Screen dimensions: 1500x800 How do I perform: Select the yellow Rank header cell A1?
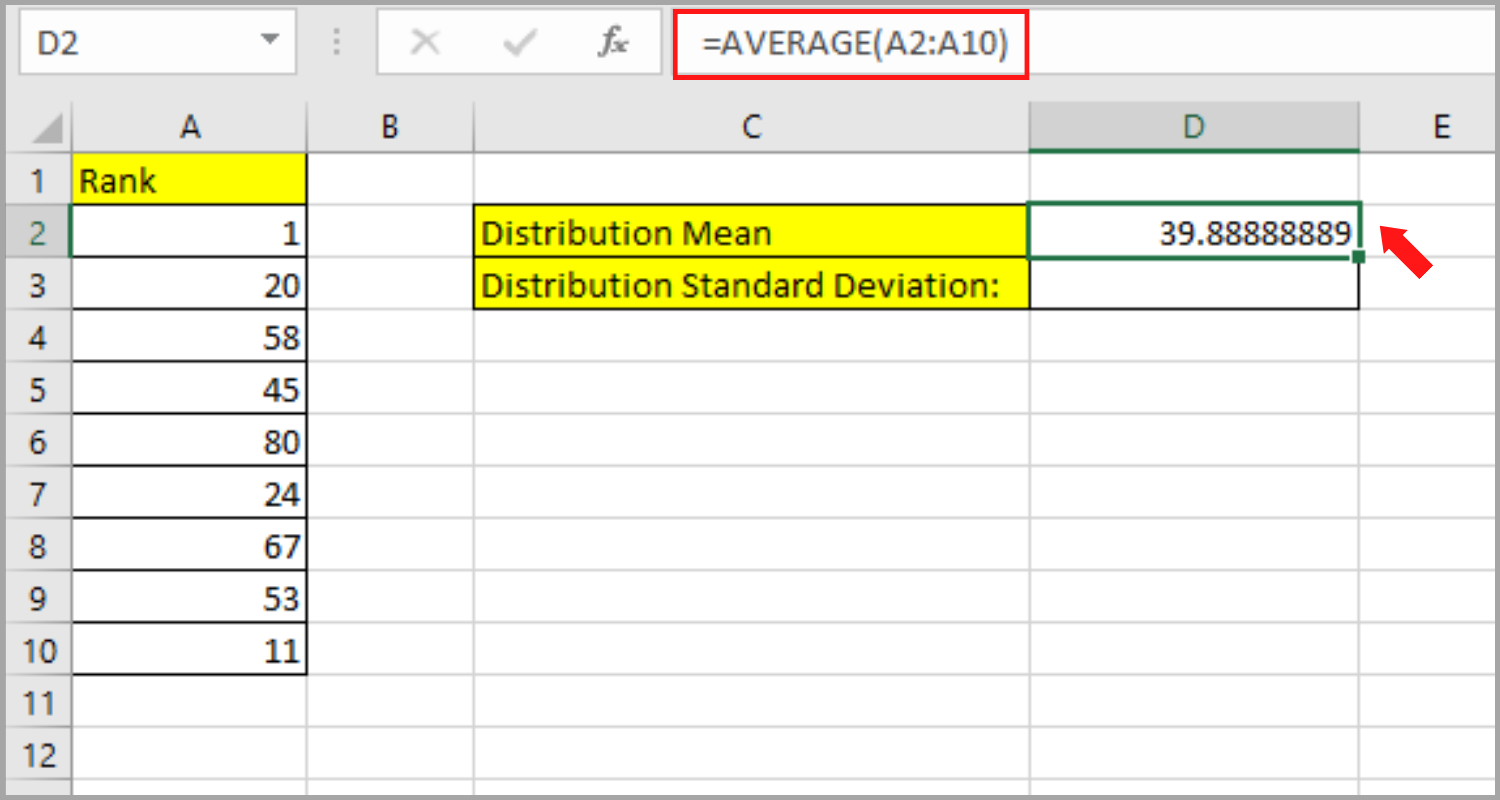point(188,180)
